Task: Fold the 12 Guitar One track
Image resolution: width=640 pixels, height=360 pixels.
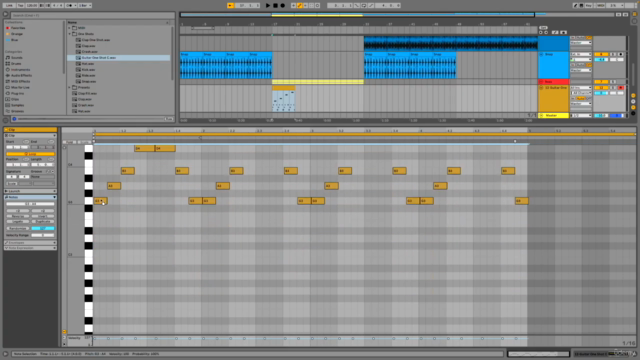Action: coord(541,88)
